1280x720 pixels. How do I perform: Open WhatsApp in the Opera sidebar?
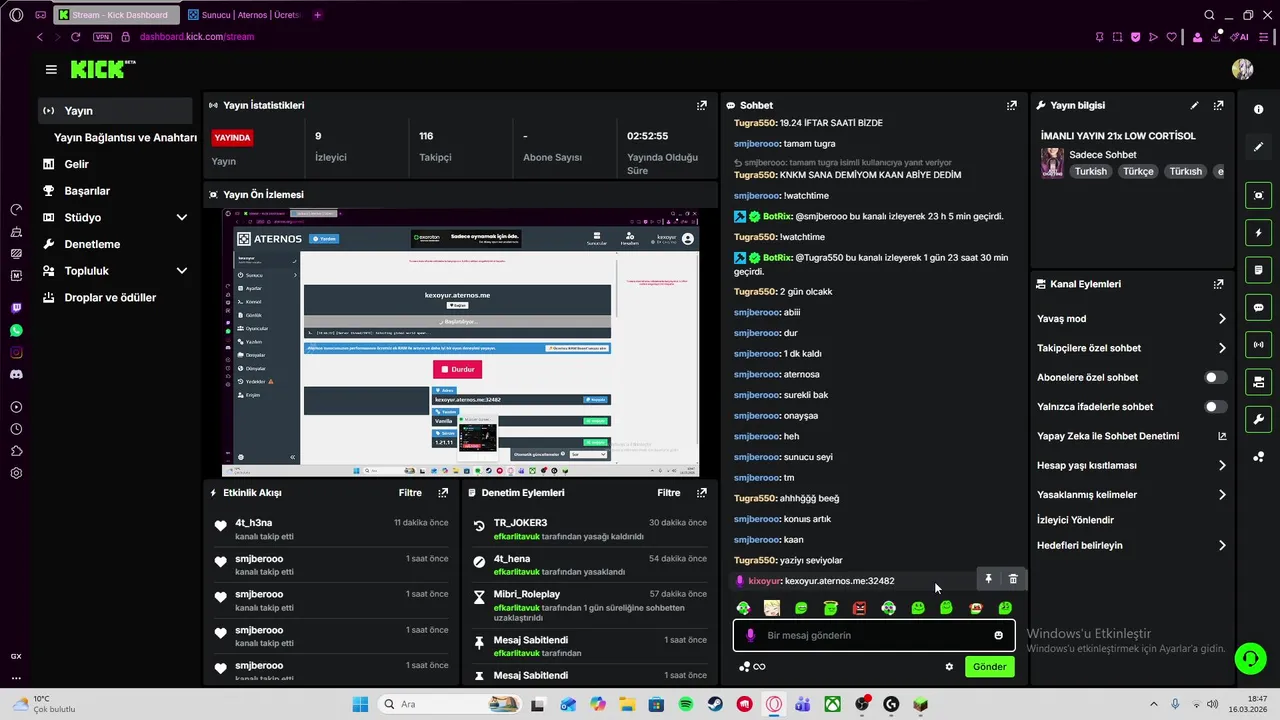[x=16, y=330]
